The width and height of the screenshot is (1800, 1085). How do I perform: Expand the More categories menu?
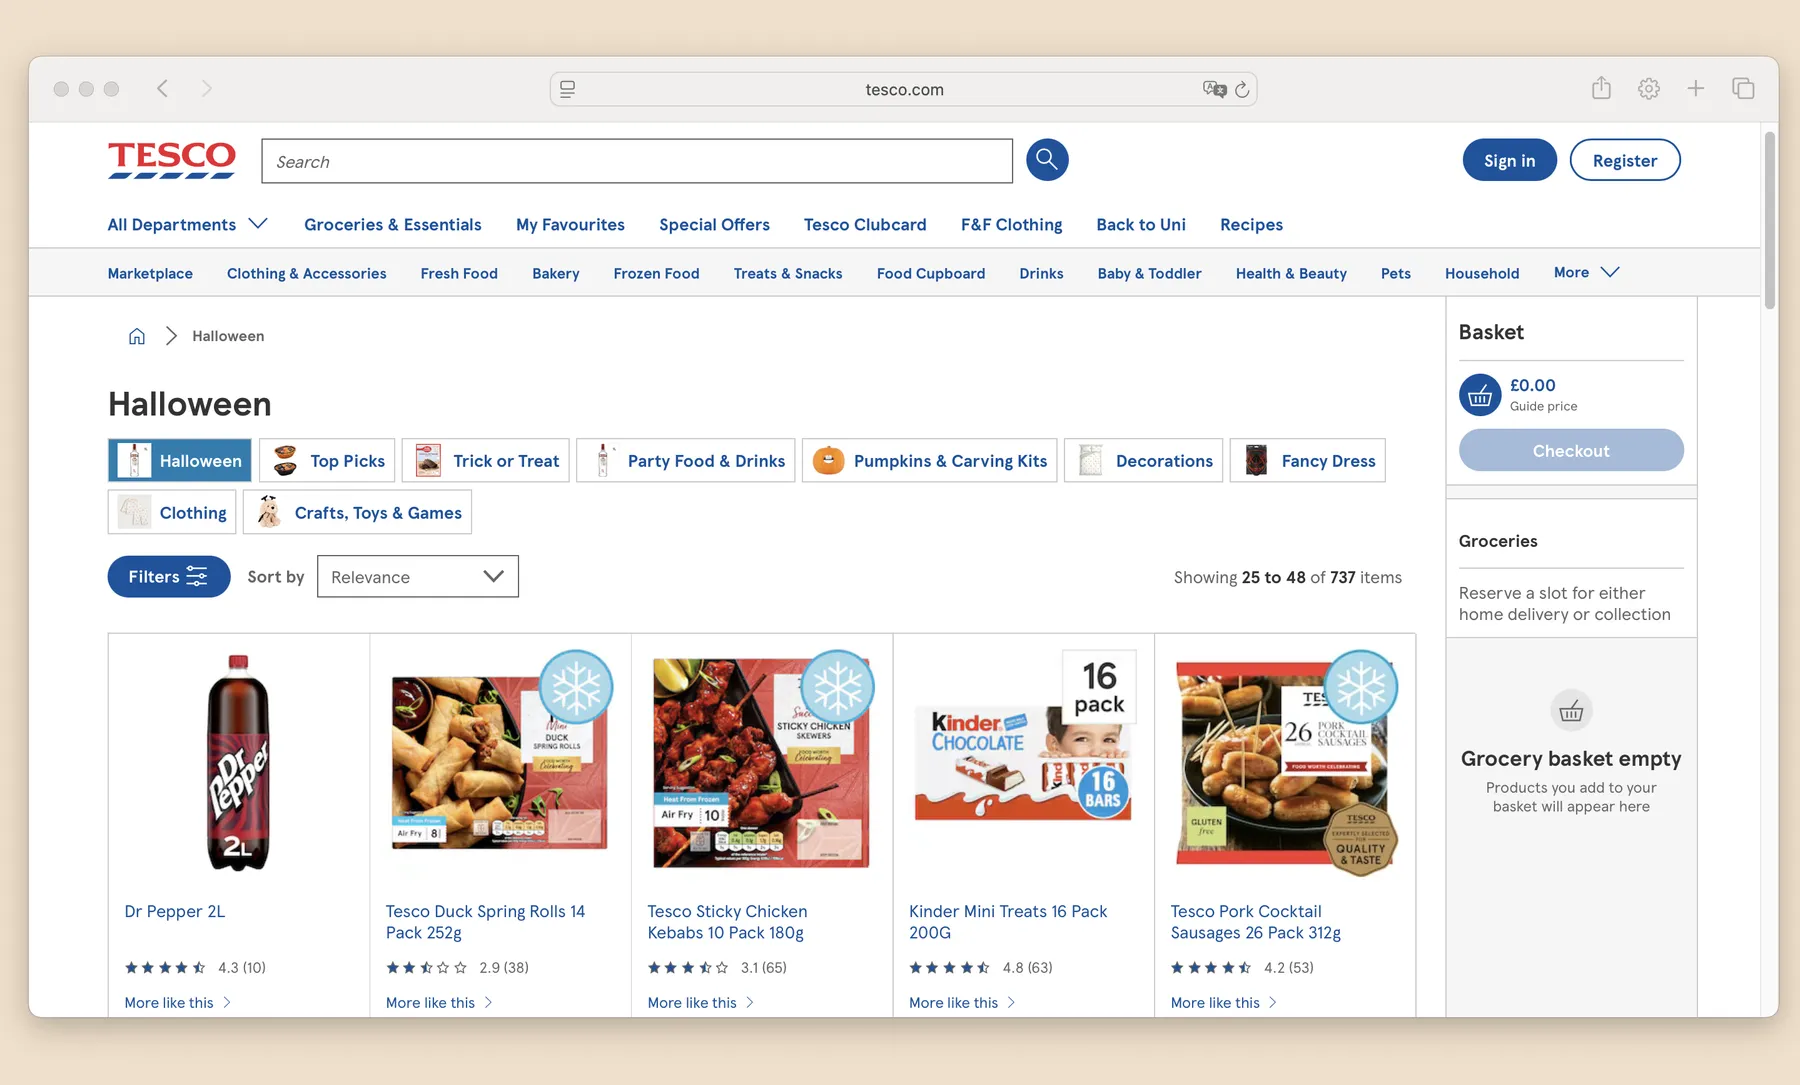point(1587,272)
